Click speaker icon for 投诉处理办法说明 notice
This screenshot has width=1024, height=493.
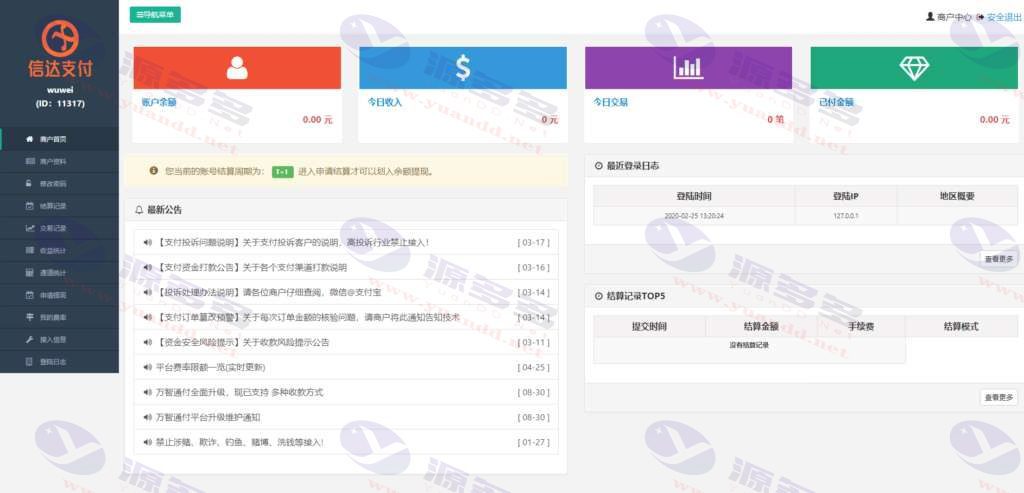pyautogui.click(x=147, y=292)
